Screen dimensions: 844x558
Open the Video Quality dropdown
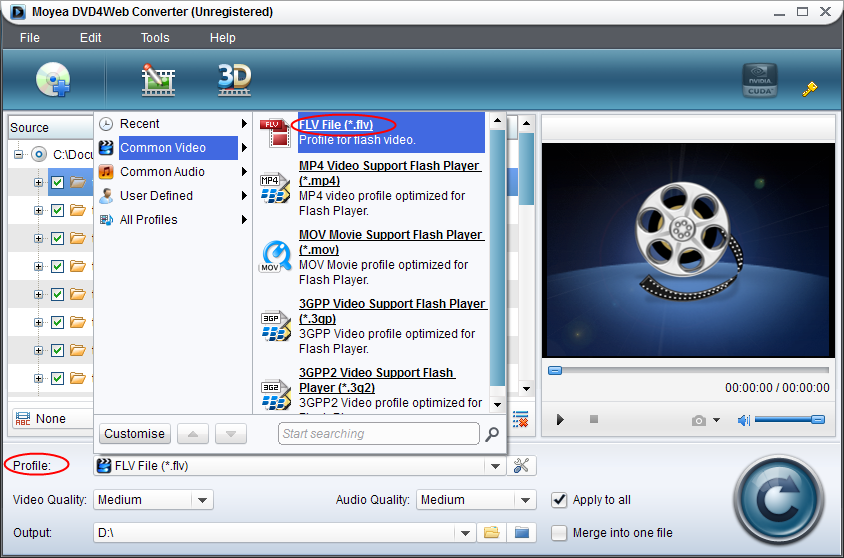(x=202, y=500)
